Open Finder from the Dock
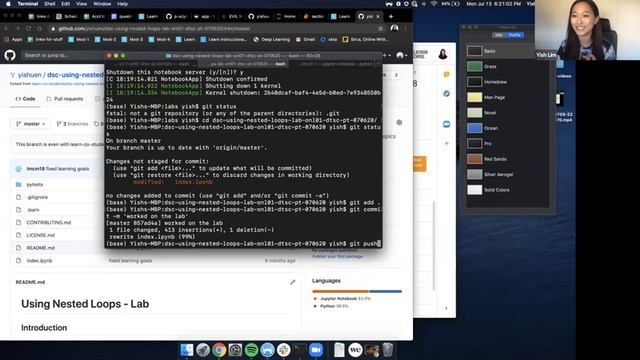 tap(187, 350)
